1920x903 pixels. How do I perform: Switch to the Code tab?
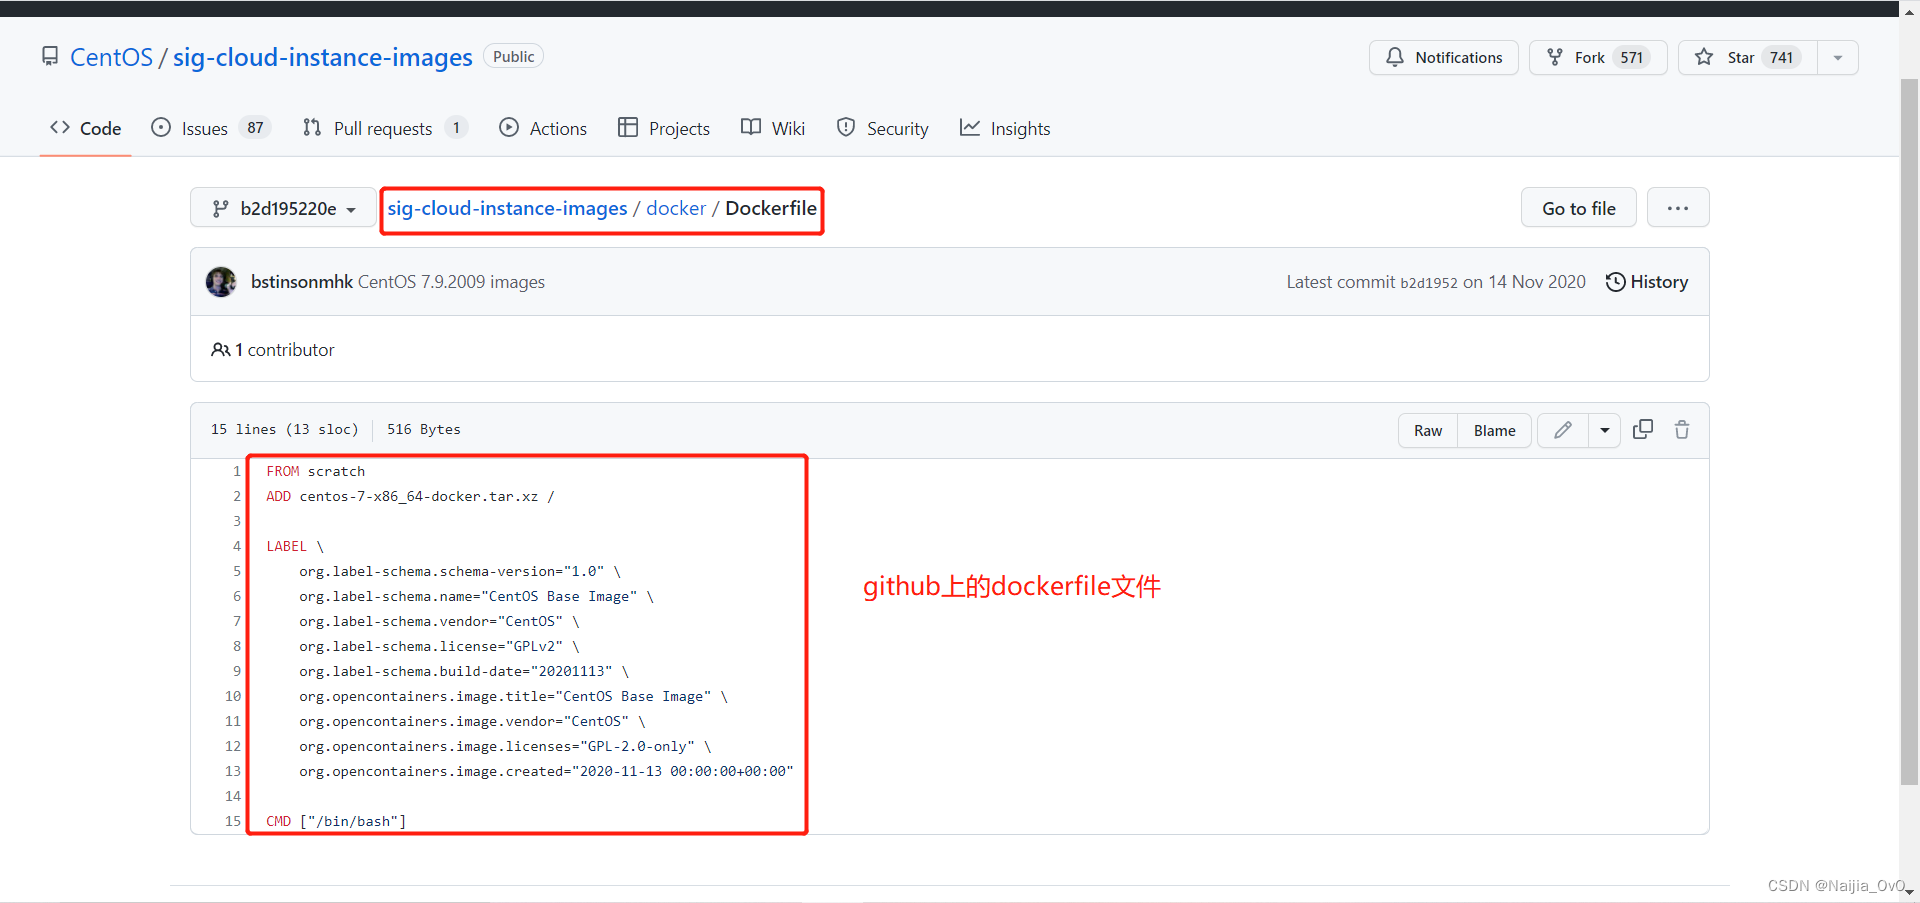[86, 128]
